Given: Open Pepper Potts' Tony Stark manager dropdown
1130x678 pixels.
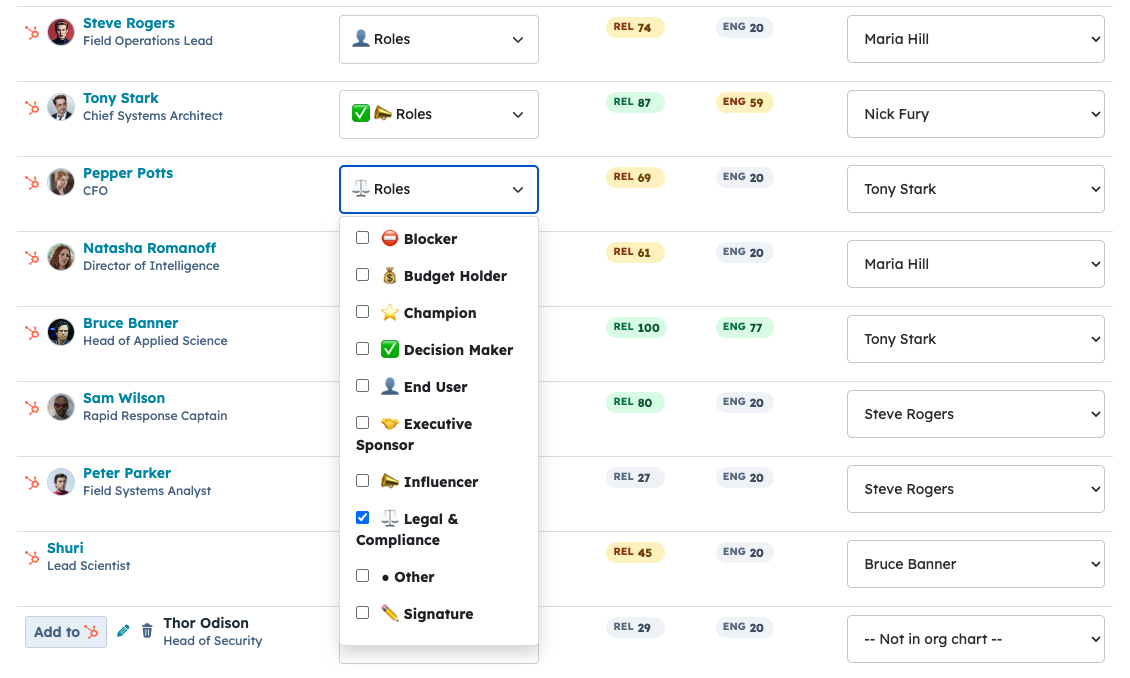Looking at the screenshot, I should (x=976, y=189).
